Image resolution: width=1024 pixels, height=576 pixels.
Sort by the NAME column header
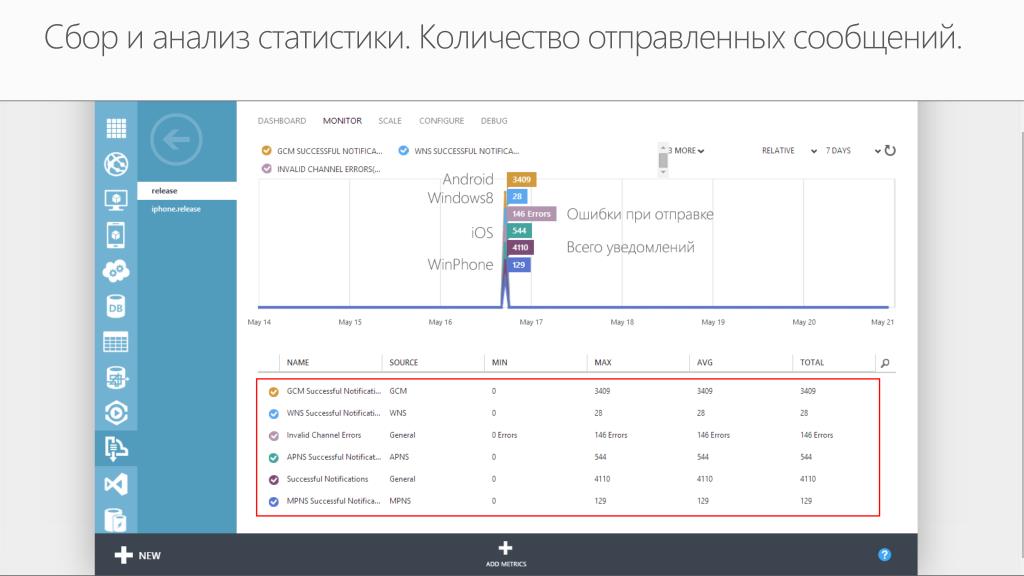point(298,362)
